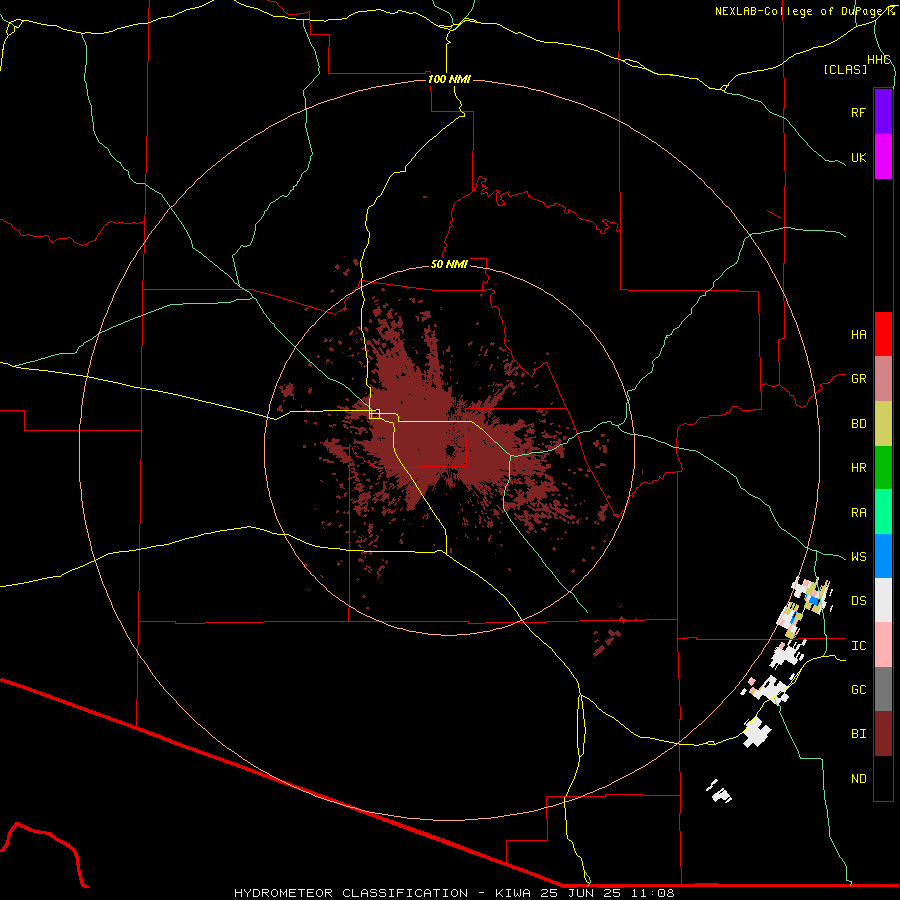Image resolution: width=900 pixels, height=900 pixels.
Task: Click the light pink IC legend swatch
Action: pyautogui.click(x=883, y=645)
